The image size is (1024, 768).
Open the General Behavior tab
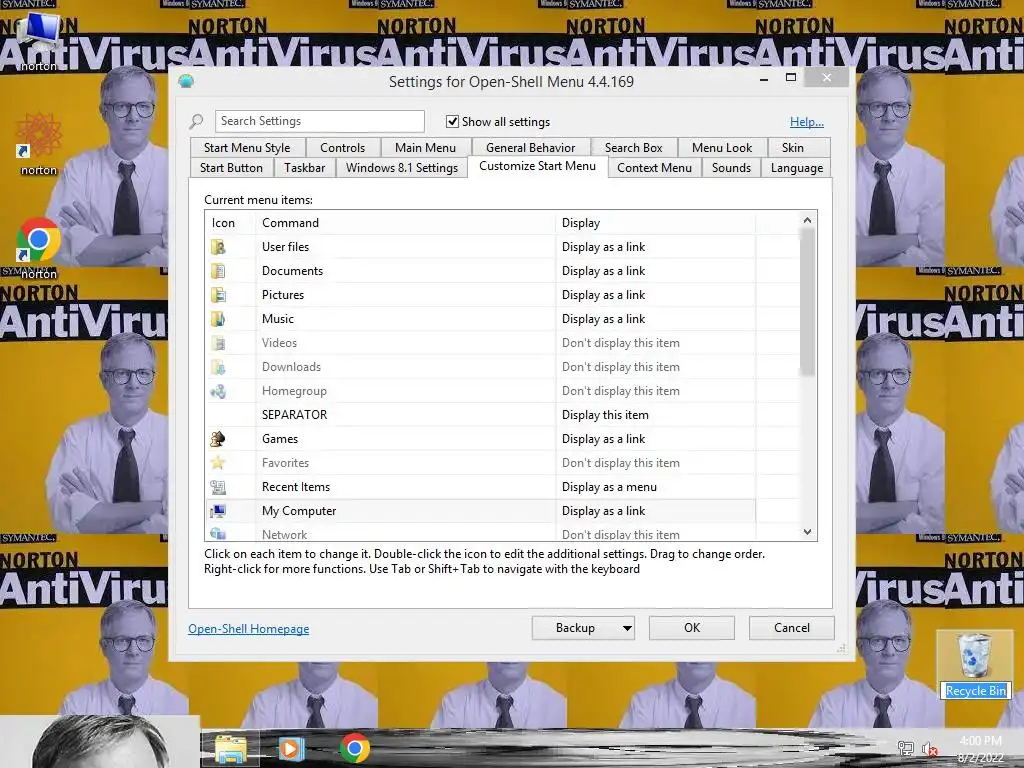tap(530, 148)
